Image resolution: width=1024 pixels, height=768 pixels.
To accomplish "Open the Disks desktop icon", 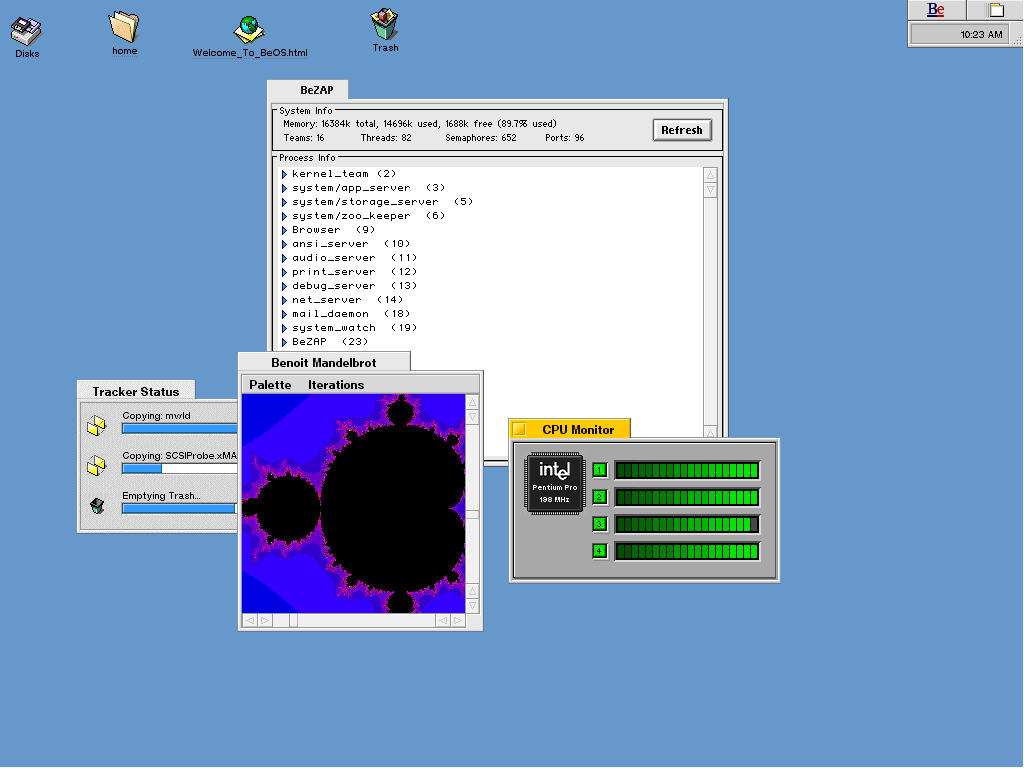I will pos(27,32).
